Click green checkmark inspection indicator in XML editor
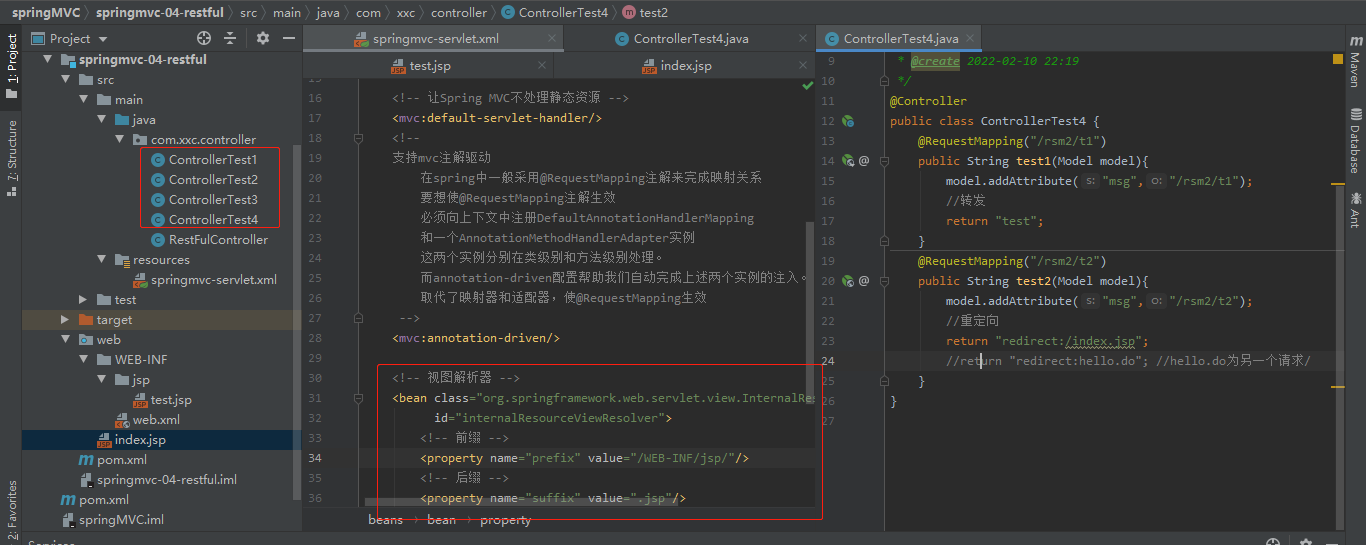Viewport: 1366px width, 545px height. tap(807, 86)
